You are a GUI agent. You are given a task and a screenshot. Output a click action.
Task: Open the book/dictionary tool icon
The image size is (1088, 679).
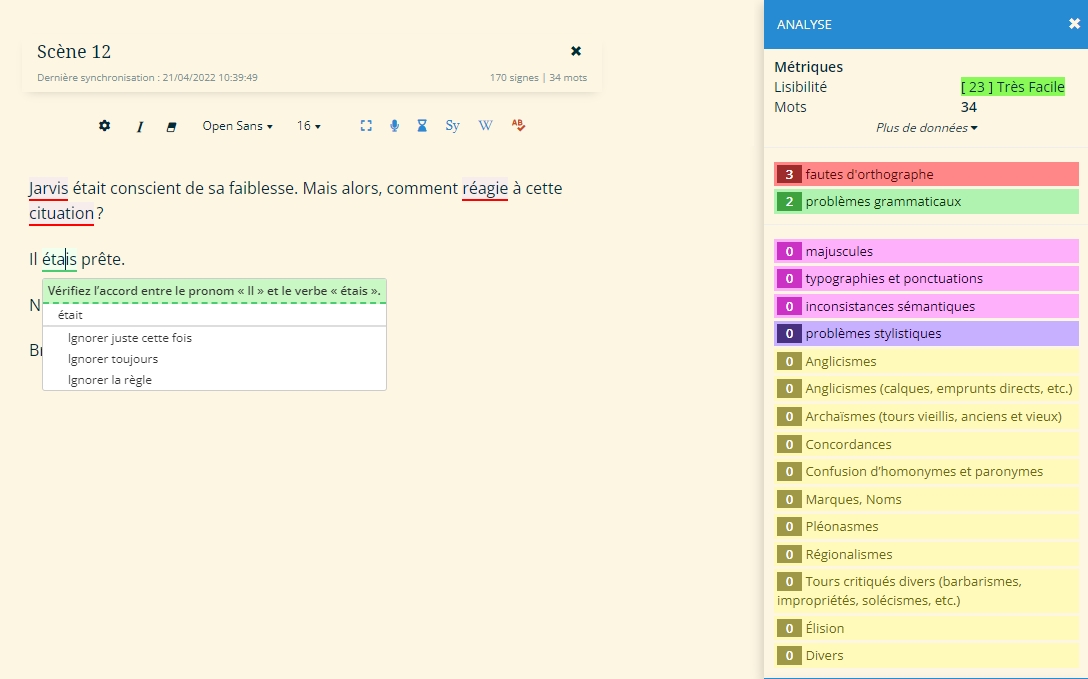(171, 126)
